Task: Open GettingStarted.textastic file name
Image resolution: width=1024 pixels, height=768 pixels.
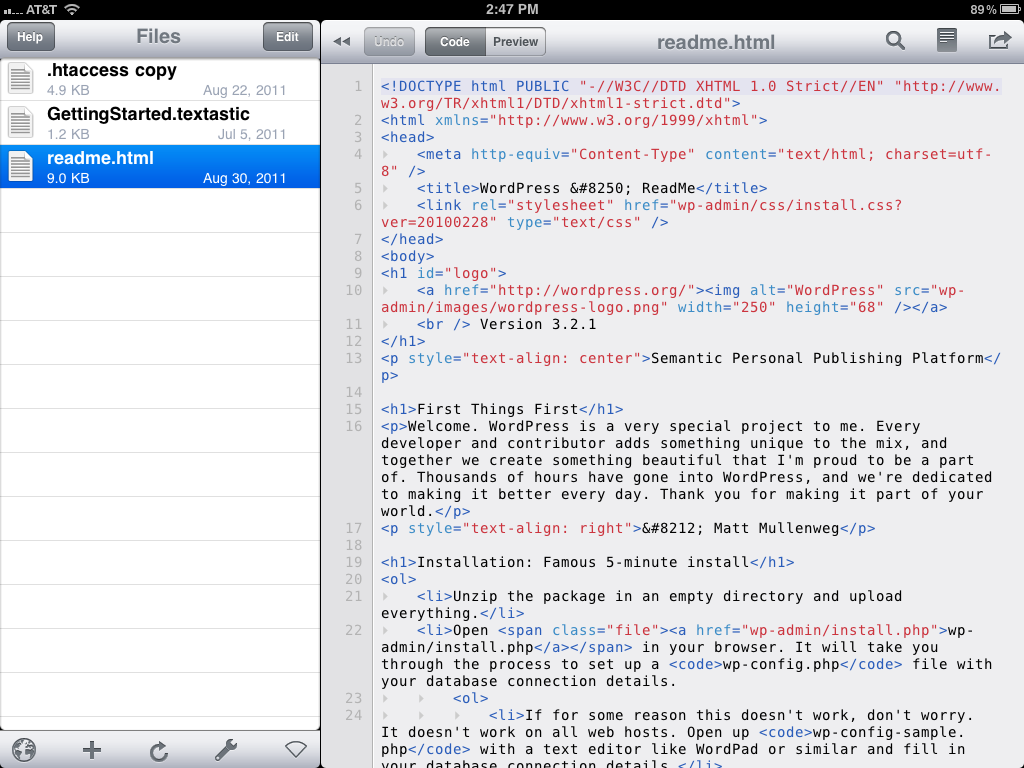Action: click(x=148, y=114)
